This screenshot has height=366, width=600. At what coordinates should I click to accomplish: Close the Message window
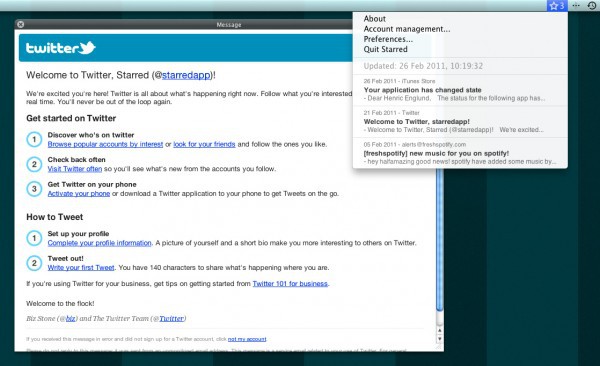coord(21,24)
